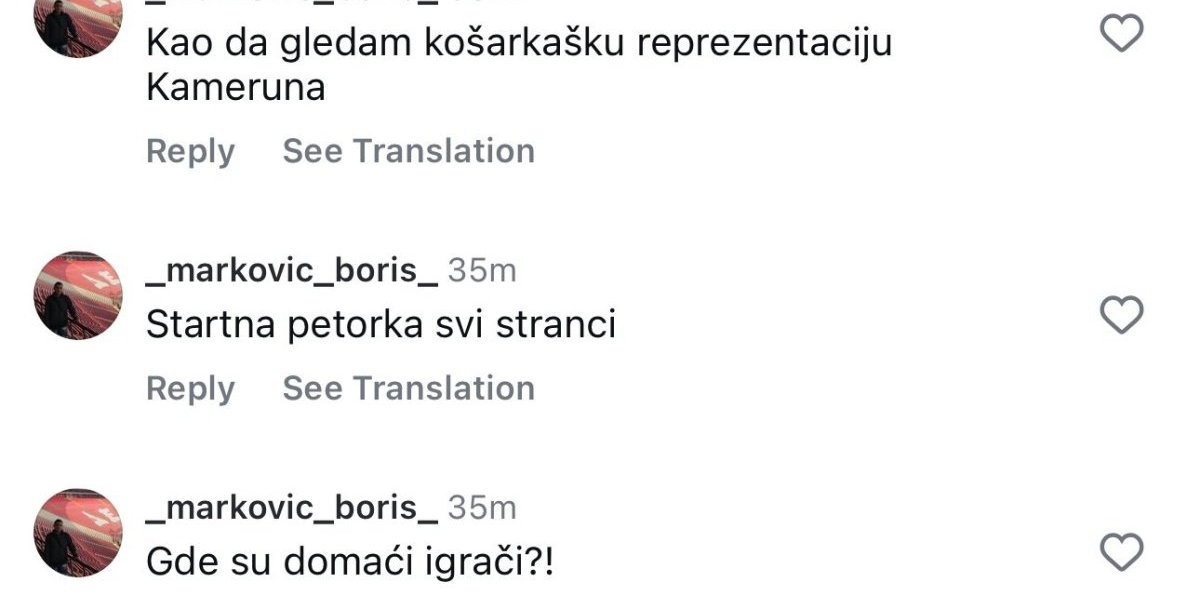Image resolution: width=1200 pixels, height=600 pixels.
Task: Click the 35m timestamp above 'Gde su domaći'
Action: pyautogui.click(x=481, y=508)
